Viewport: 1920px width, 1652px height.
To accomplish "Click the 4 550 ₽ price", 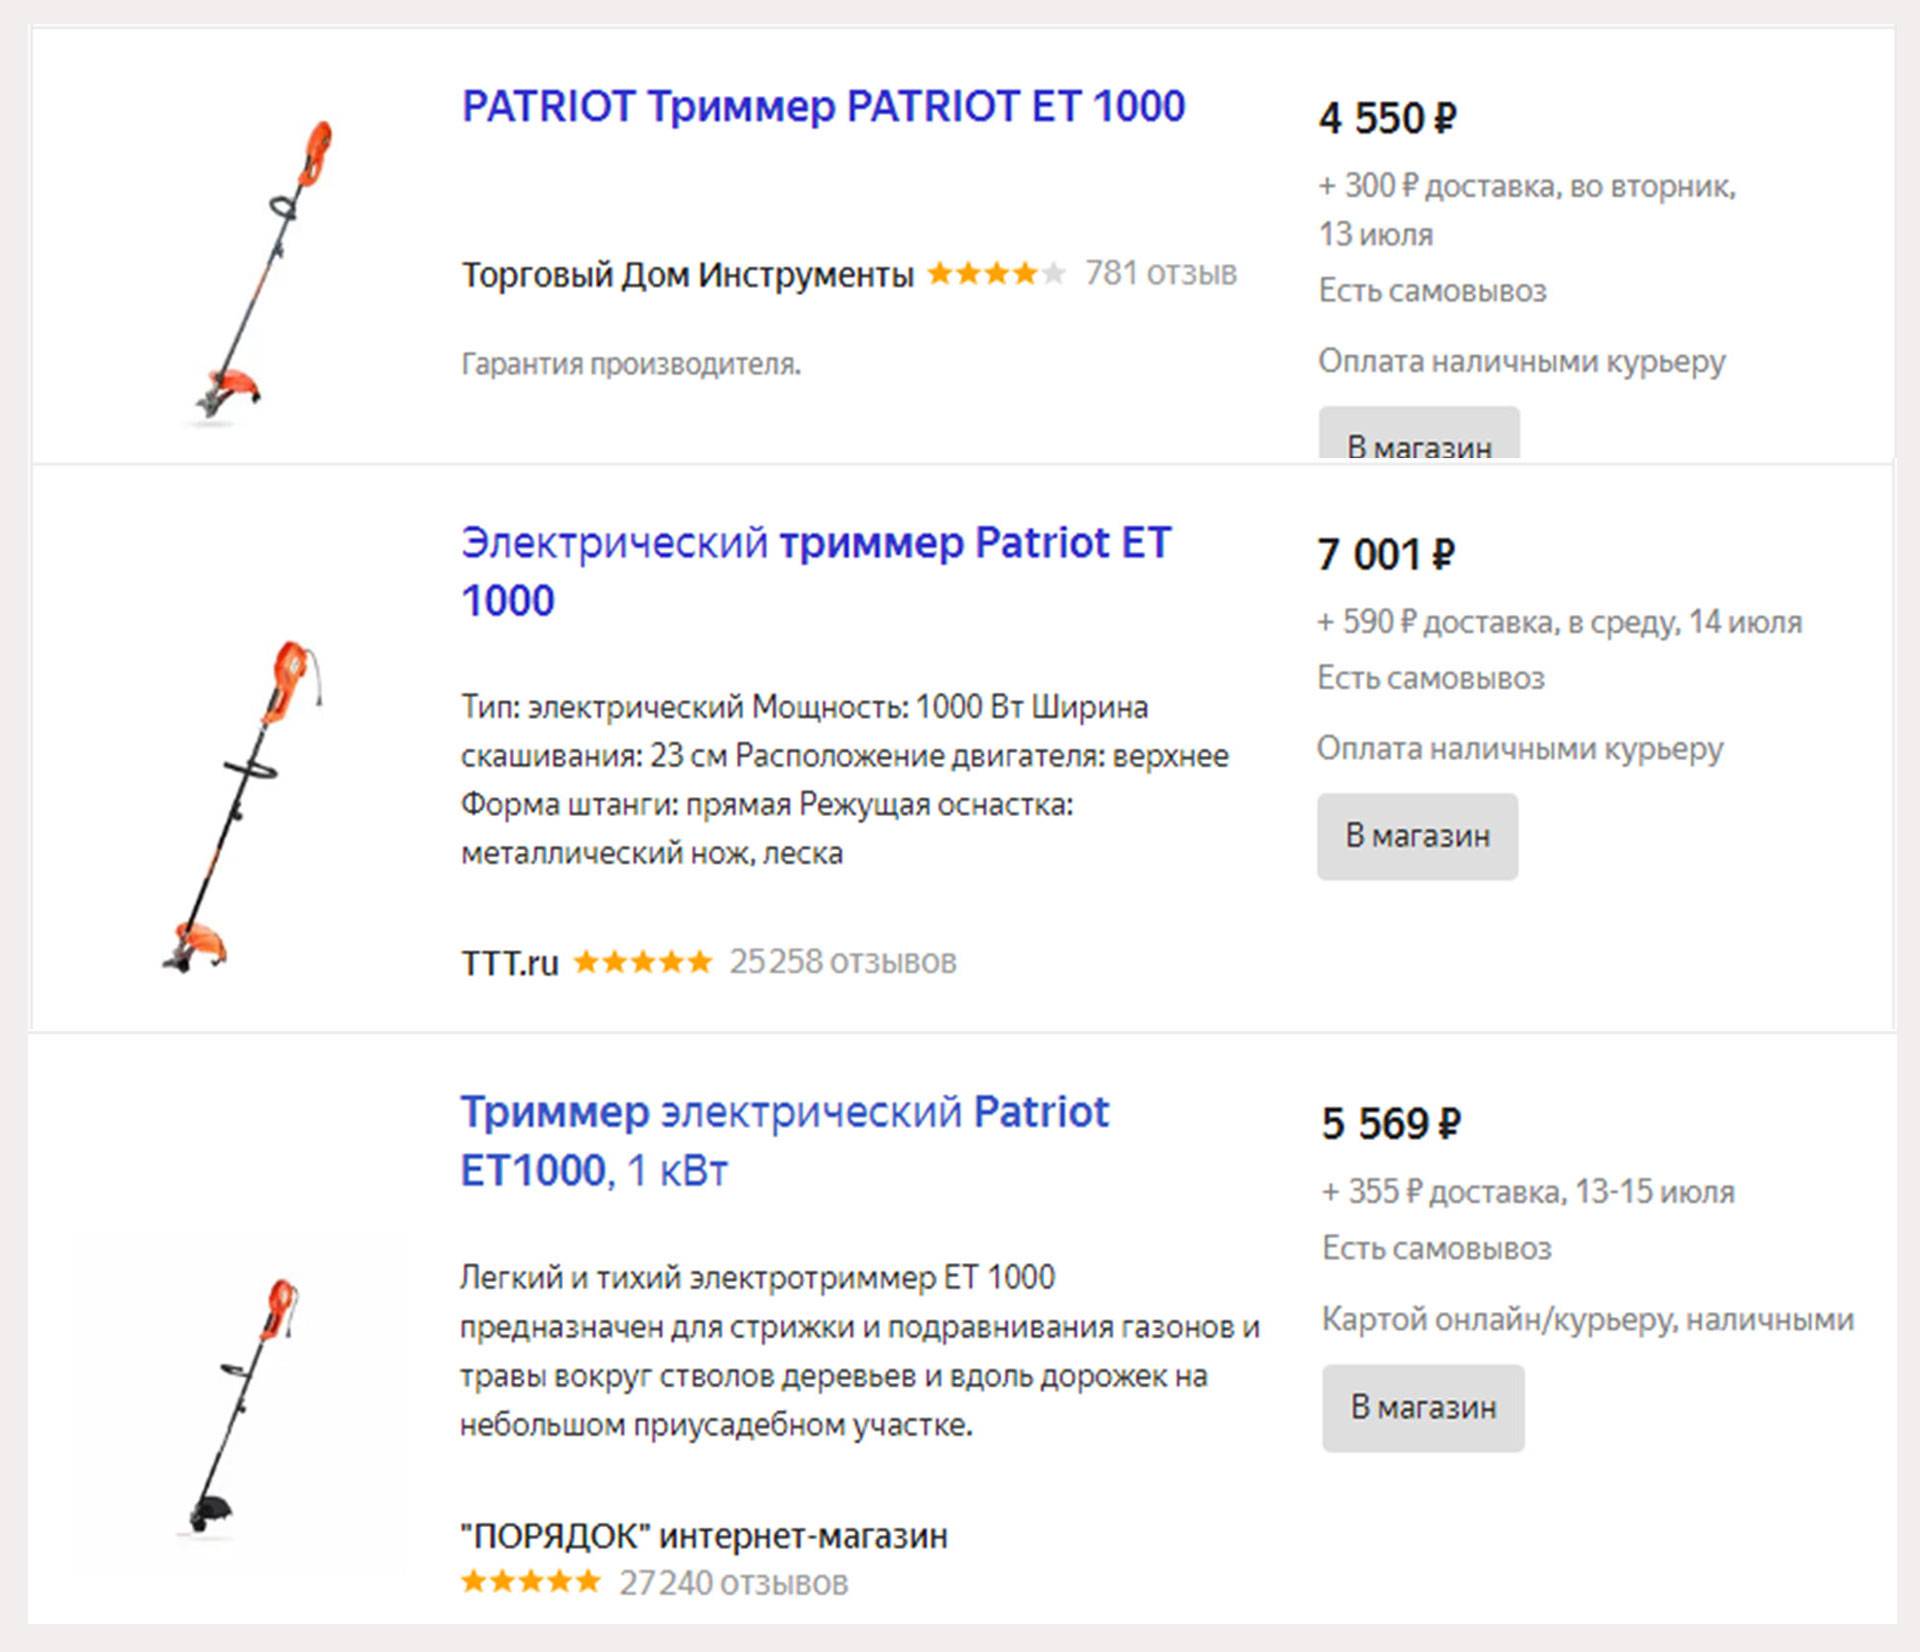I will point(1387,119).
